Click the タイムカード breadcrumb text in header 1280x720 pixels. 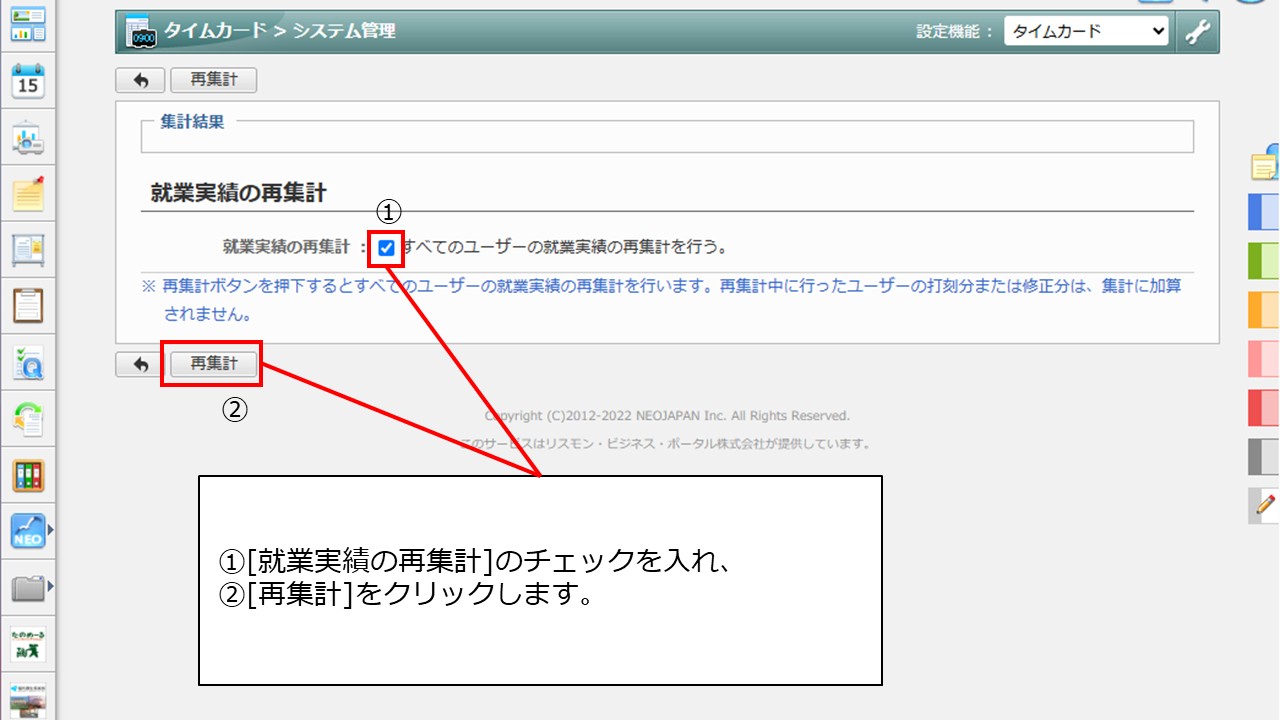[x=215, y=32]
